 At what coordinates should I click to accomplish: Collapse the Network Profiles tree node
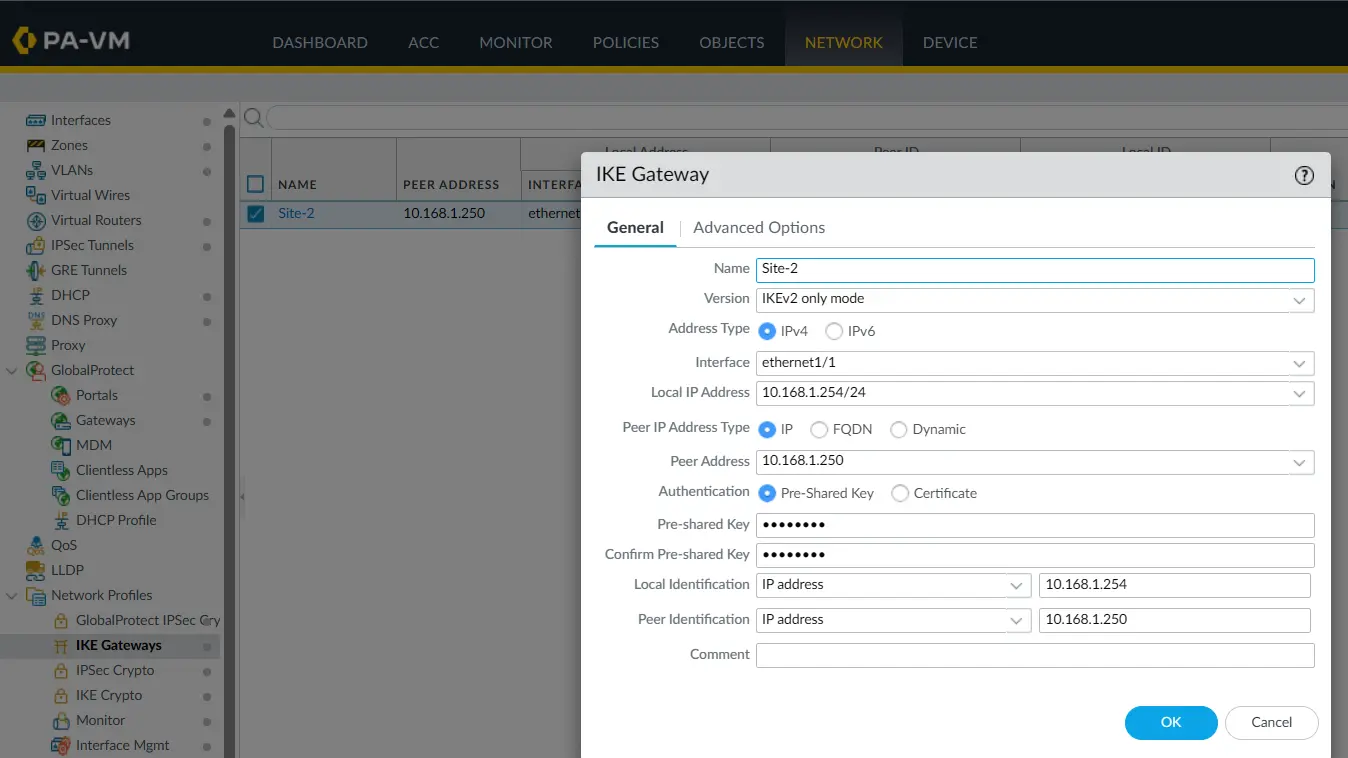(x=12, y=595)
